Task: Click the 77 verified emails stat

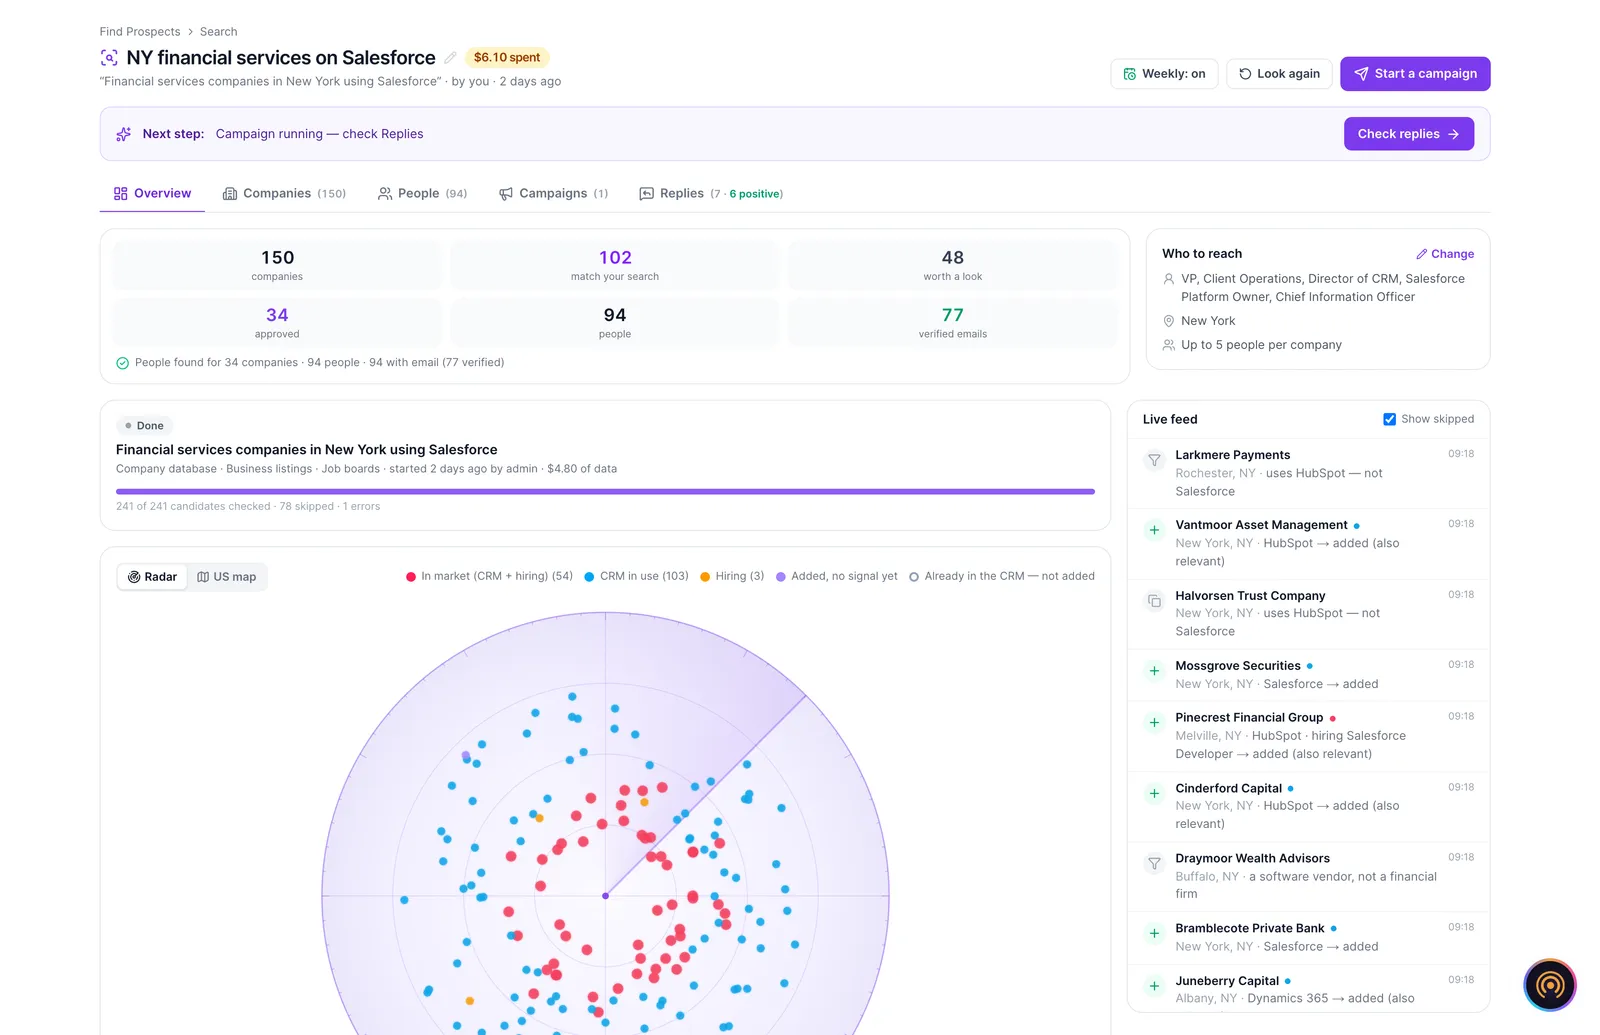Action: point(953,322)
